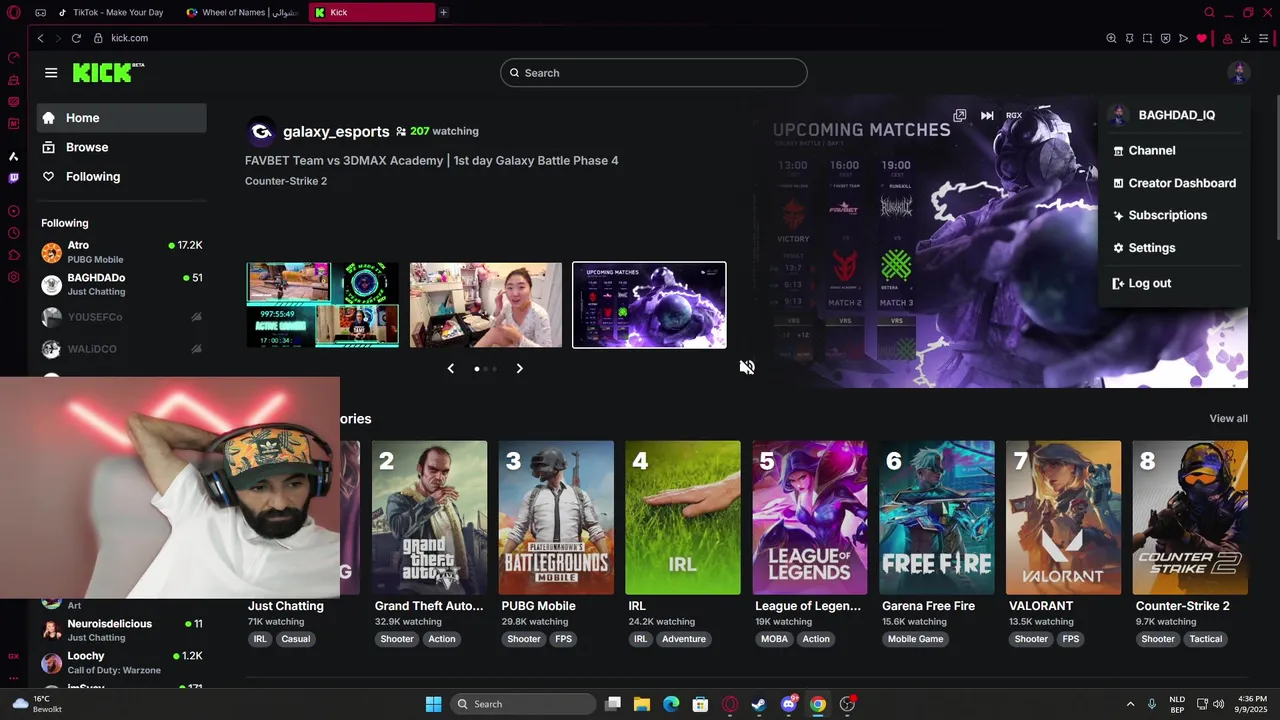Open Windows Start menu
1280x720 pixels.
(x=433, y=704)
